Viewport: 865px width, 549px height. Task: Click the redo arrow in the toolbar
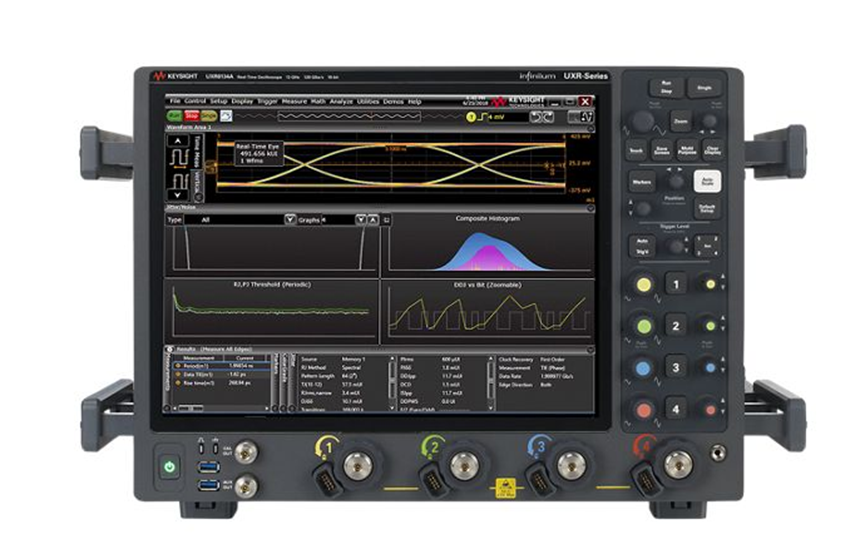547,117
